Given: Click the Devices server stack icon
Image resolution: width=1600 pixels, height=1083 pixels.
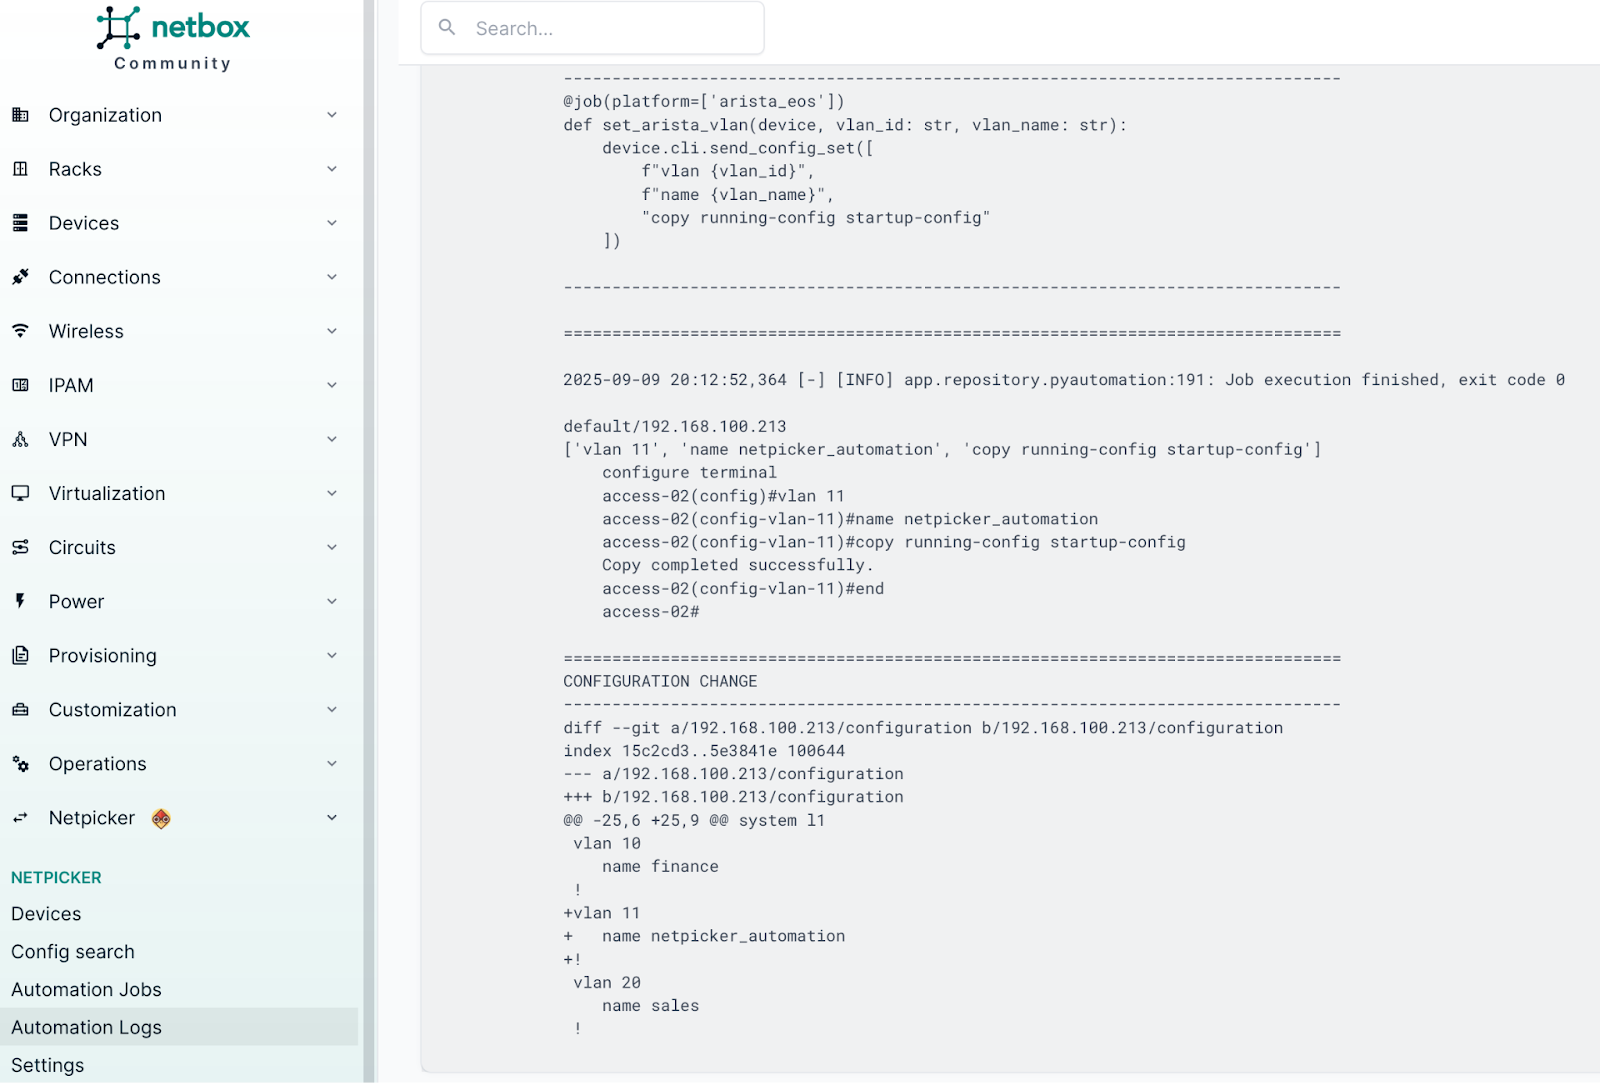Looking at the screenshot, I should (20, 223).
